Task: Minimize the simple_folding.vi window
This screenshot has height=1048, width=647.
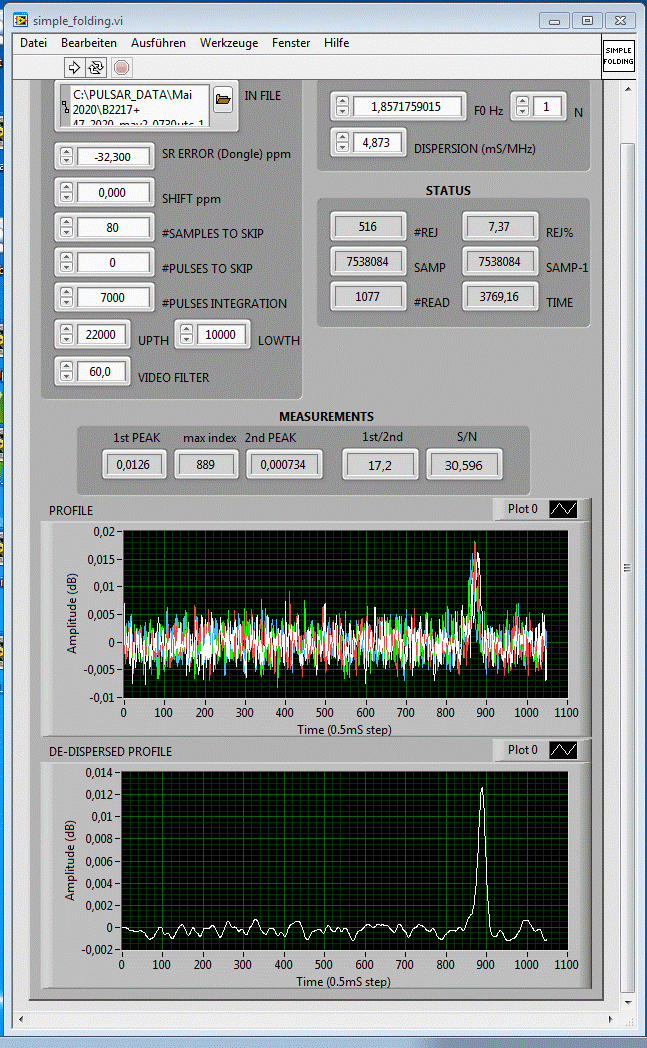Action: pyautogui.click(x=554, y=21)
